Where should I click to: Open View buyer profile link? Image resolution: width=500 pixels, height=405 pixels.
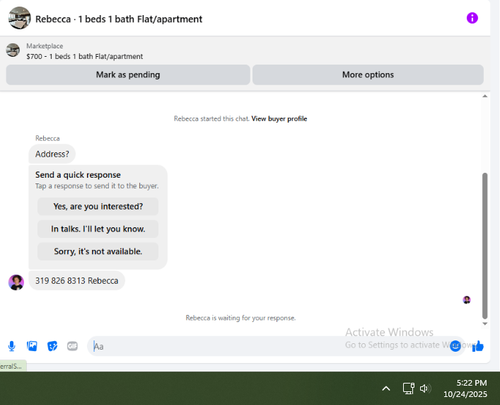(279, 119)
